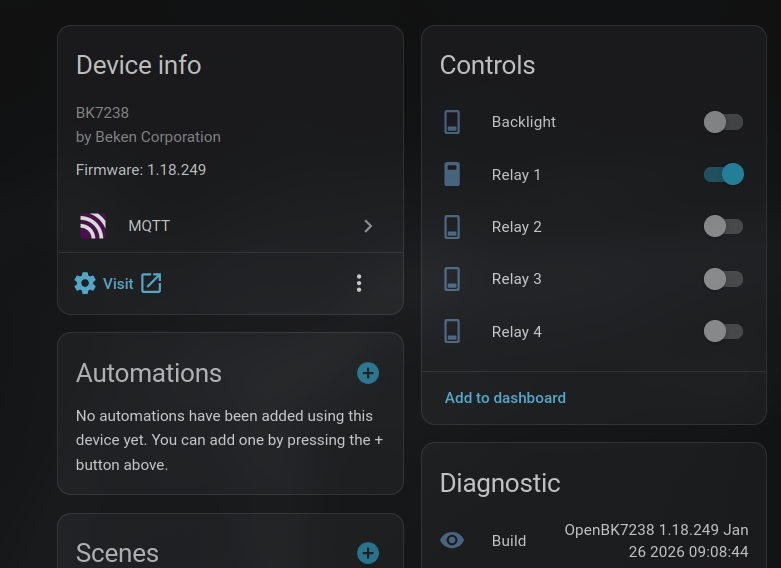This screenshot has height=568, width=781.
Task: Click the settings gear icon beside Visit
Action: pos(85,283)
